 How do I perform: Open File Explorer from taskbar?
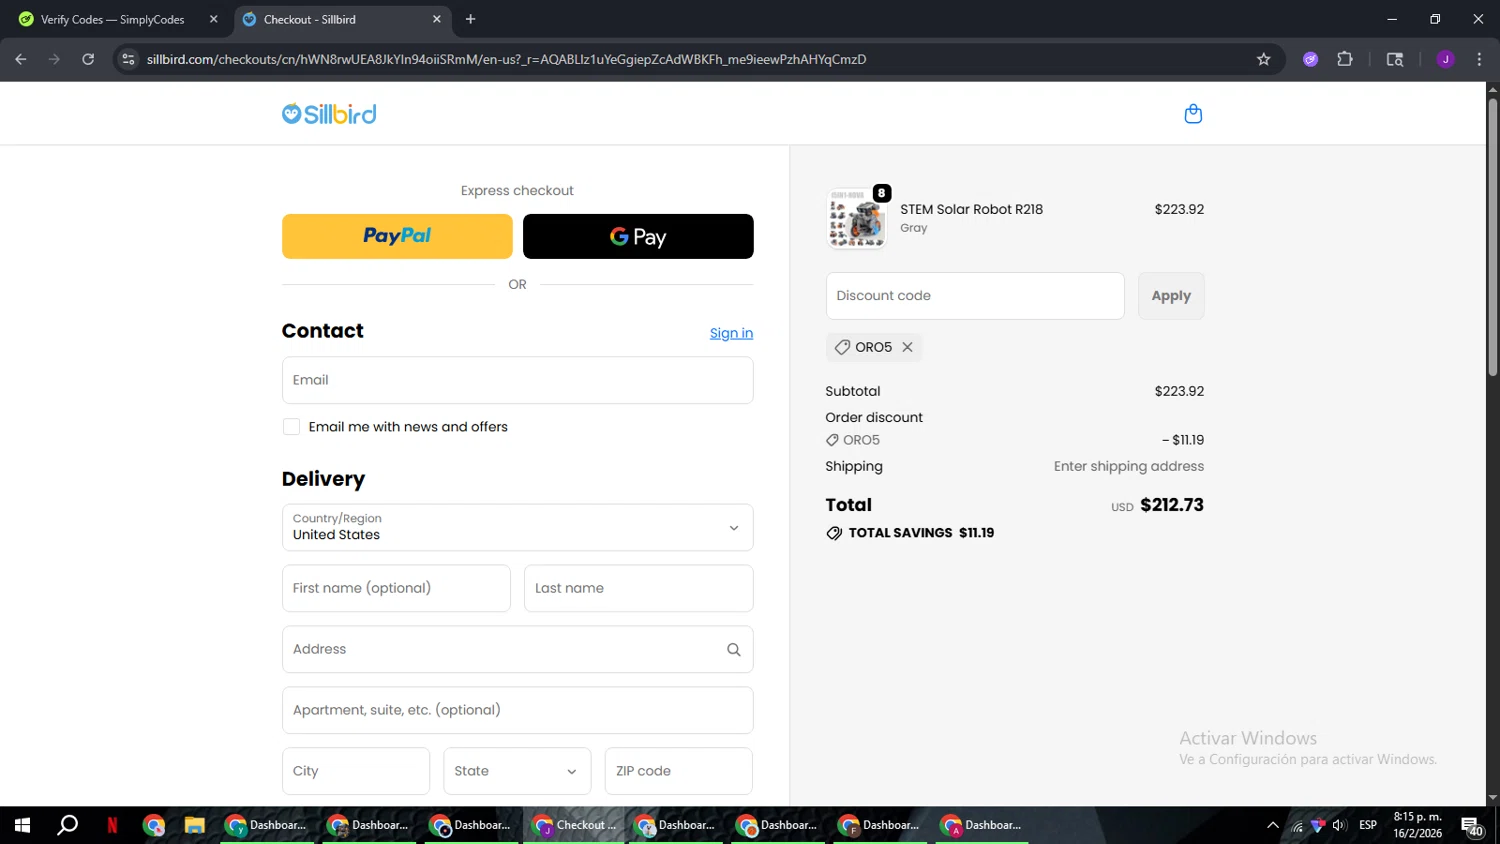pos(194,825)
